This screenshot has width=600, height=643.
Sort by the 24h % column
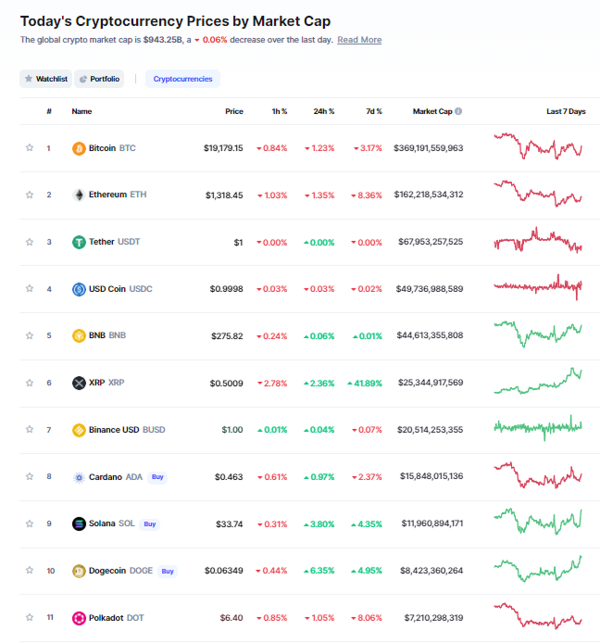324,111
